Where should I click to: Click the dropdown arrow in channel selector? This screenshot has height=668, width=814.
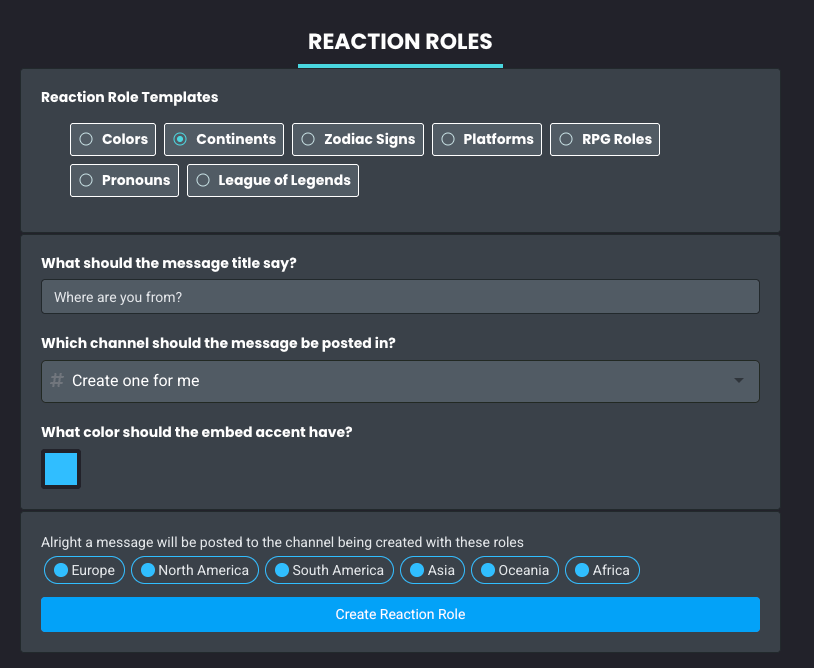(738, 381)
